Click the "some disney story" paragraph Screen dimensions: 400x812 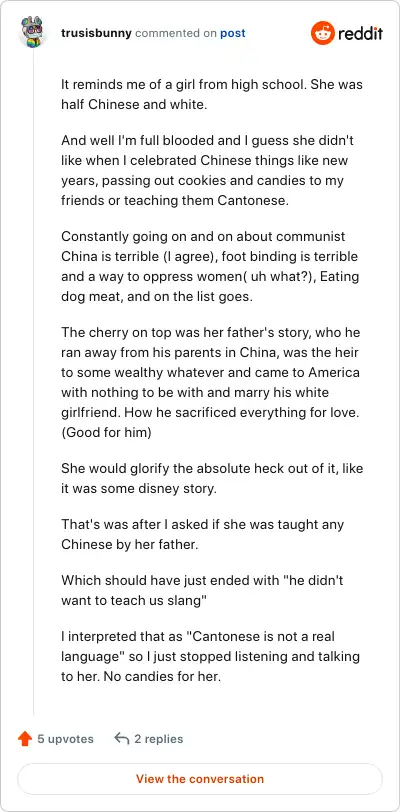[212, 478]
